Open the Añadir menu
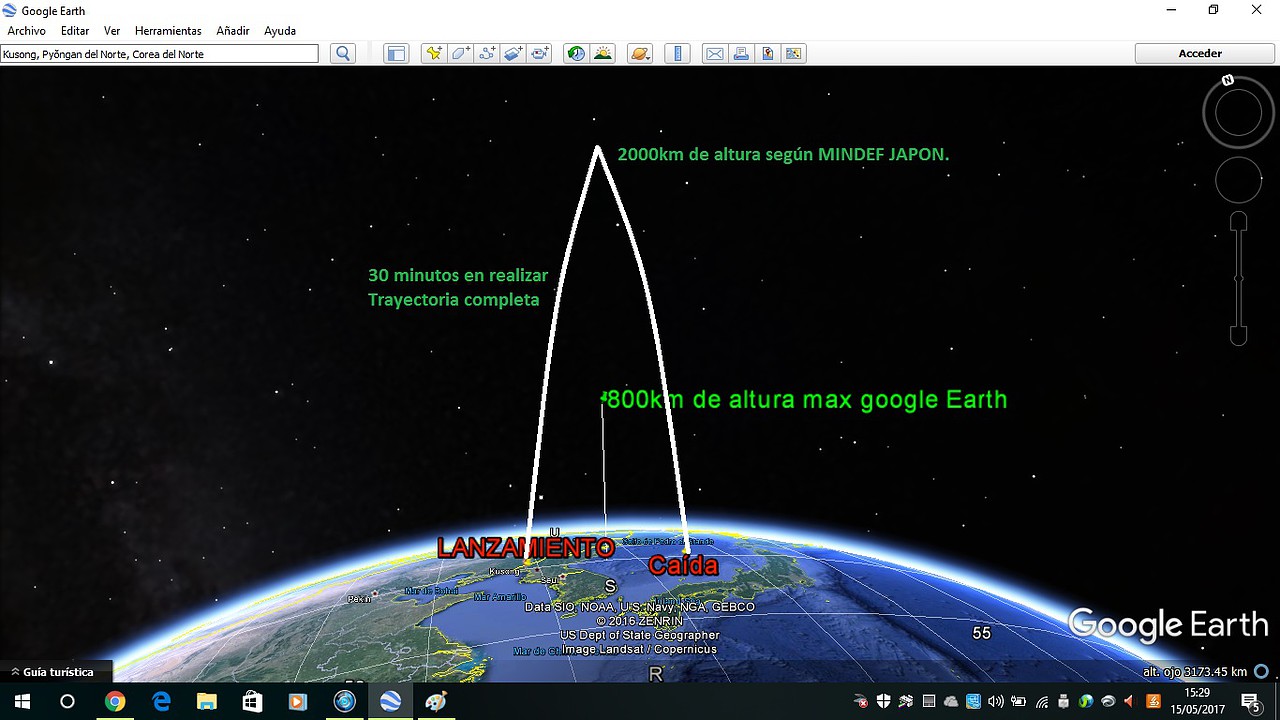 click(232, 31)
